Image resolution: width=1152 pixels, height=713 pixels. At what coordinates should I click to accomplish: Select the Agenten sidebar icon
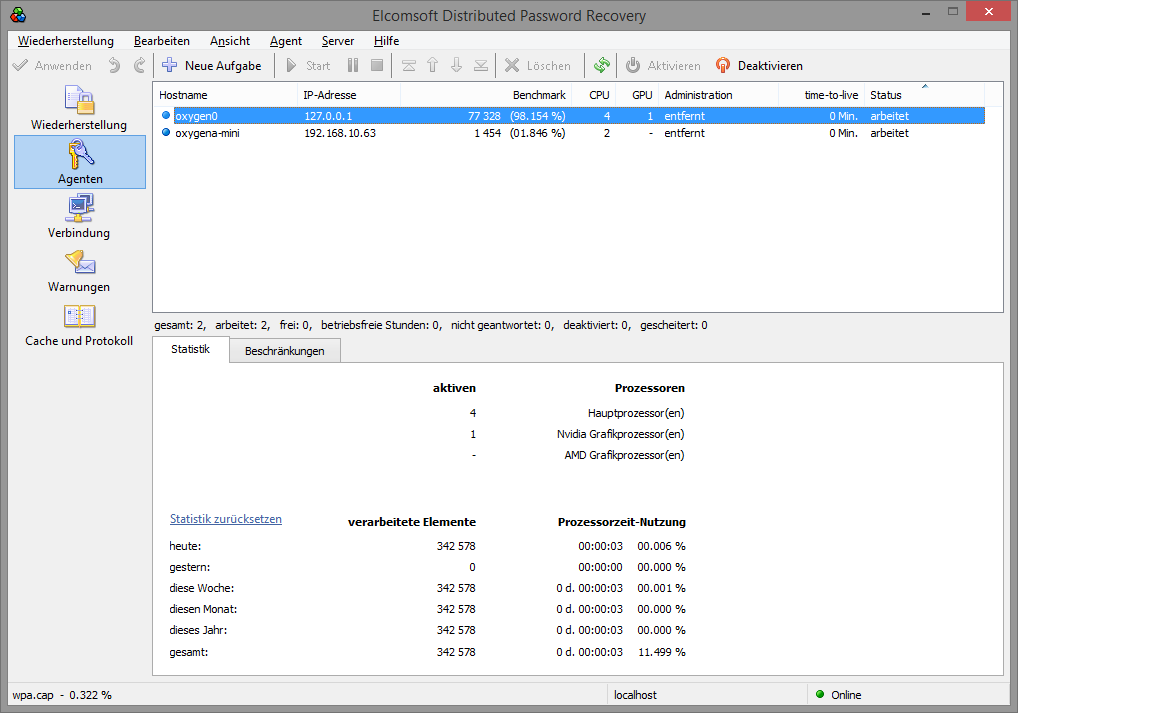pos(80,162)
